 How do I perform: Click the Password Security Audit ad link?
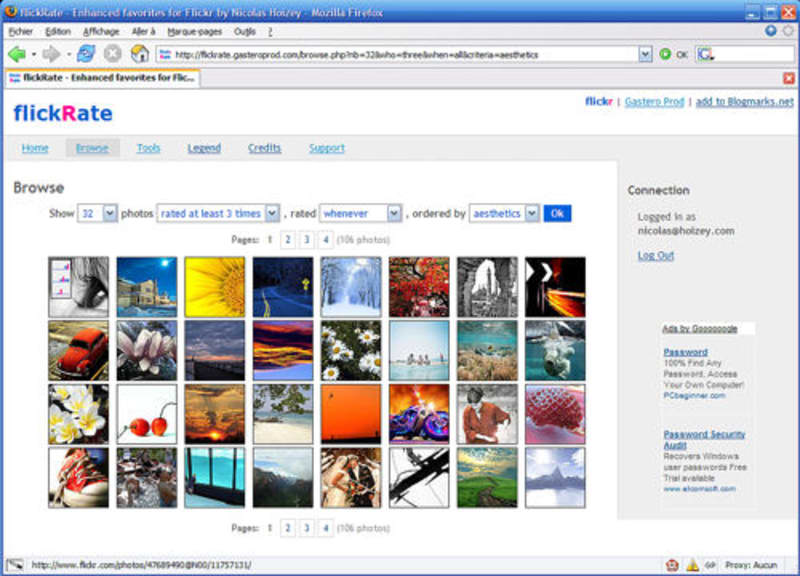click(x=704, y=439)
